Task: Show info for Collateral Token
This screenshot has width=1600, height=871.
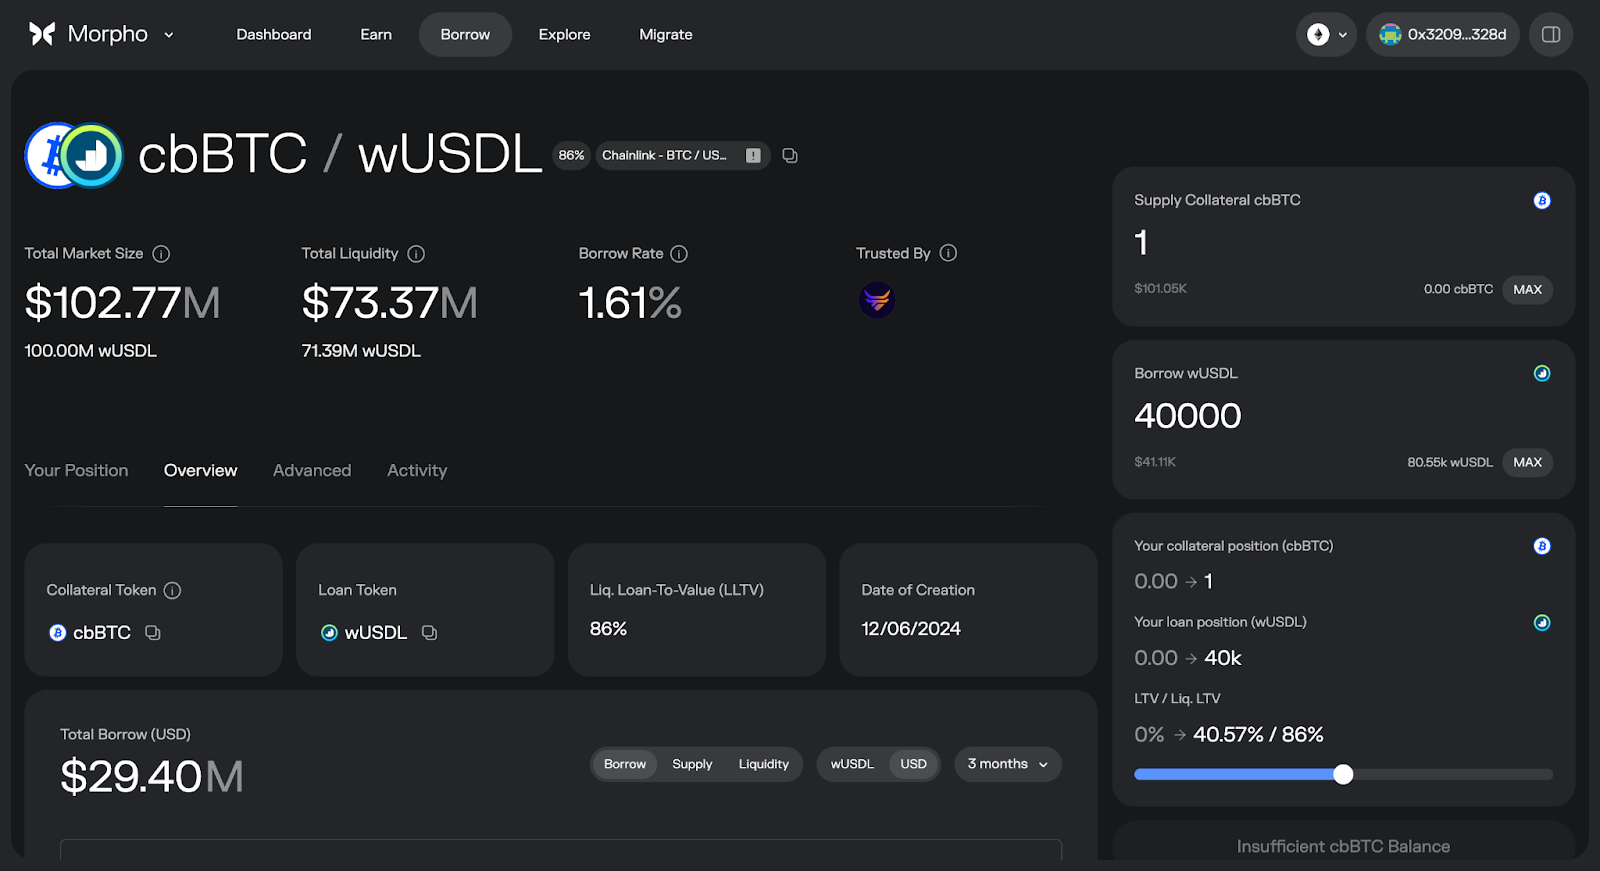Action: pos(172,590)
